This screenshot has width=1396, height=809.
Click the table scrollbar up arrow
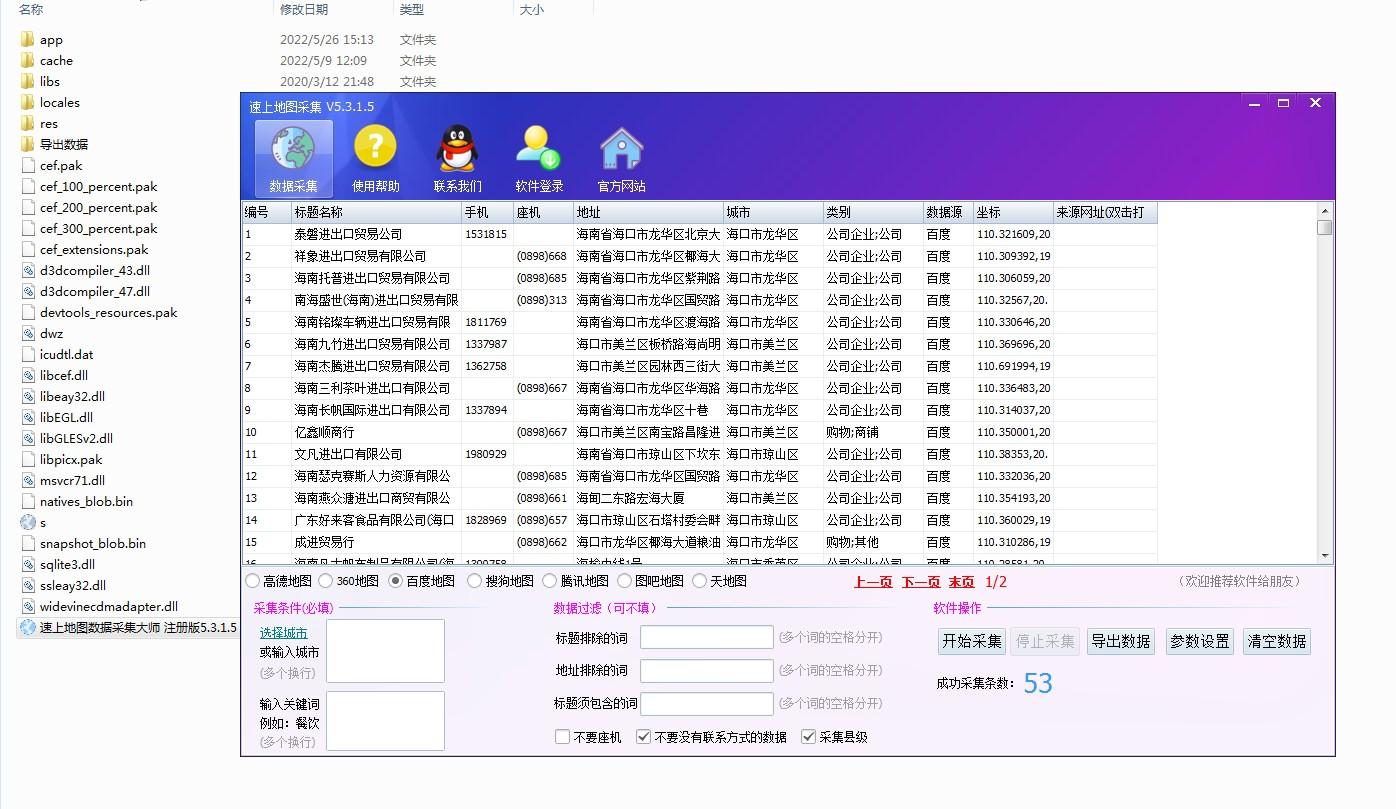1325,211
